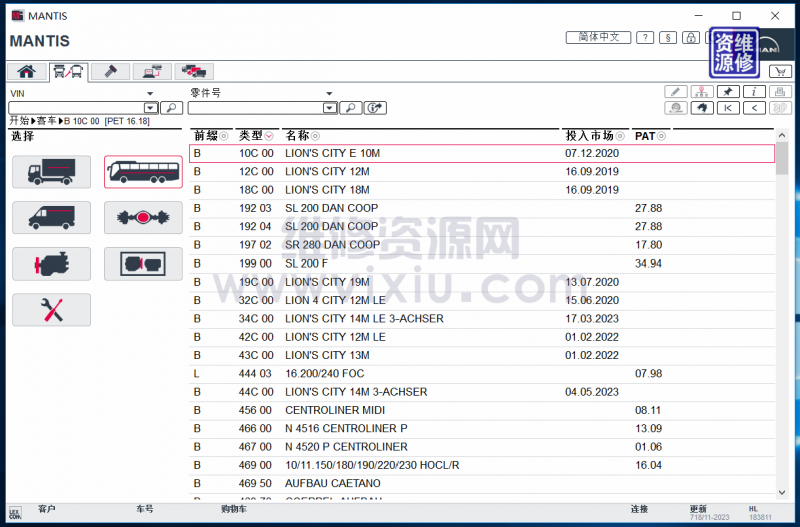Viewport: 800px width, 527px height.
Task: Click the list scrollbar down arrow
Action: tap(782, 492)
